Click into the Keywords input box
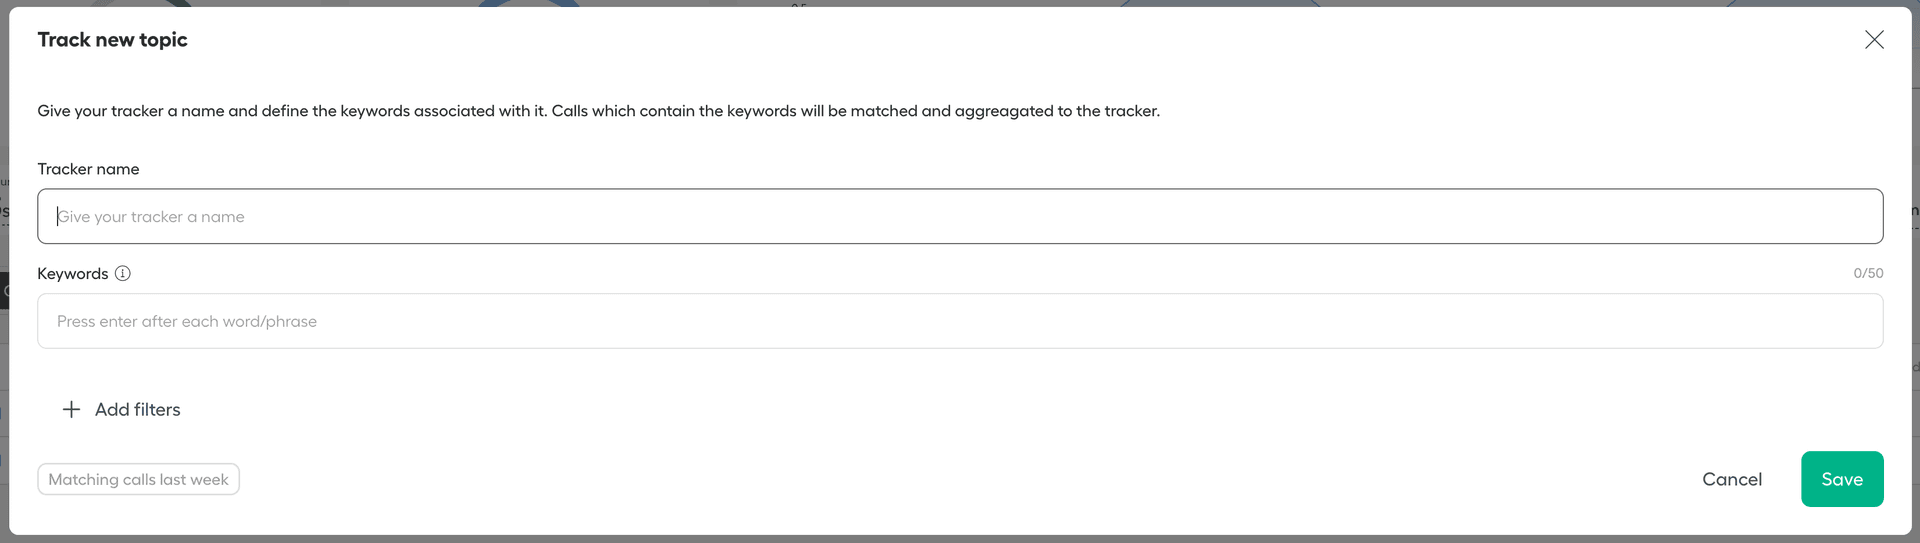Viewport: 1920px width, 543px height. (960, 321)
